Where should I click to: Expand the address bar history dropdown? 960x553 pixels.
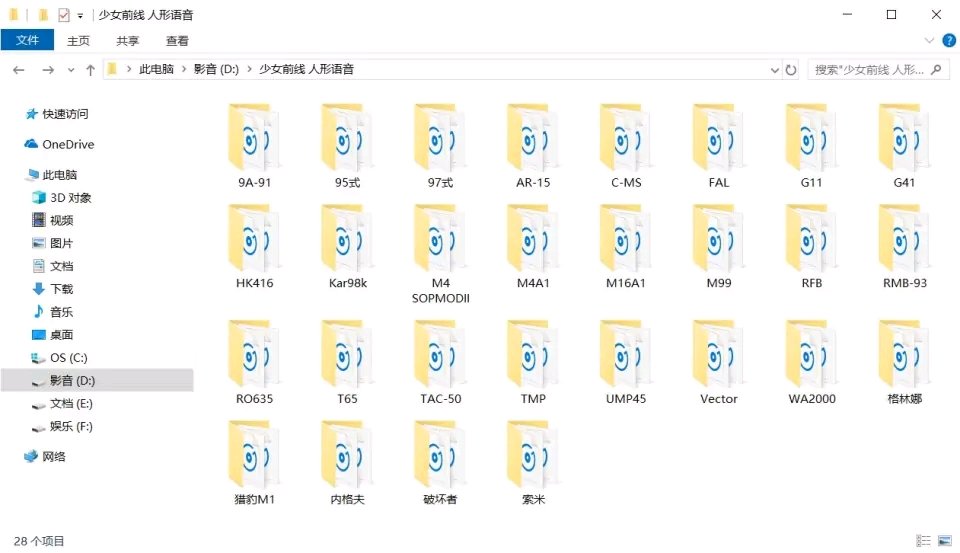[x=774, y=70]
